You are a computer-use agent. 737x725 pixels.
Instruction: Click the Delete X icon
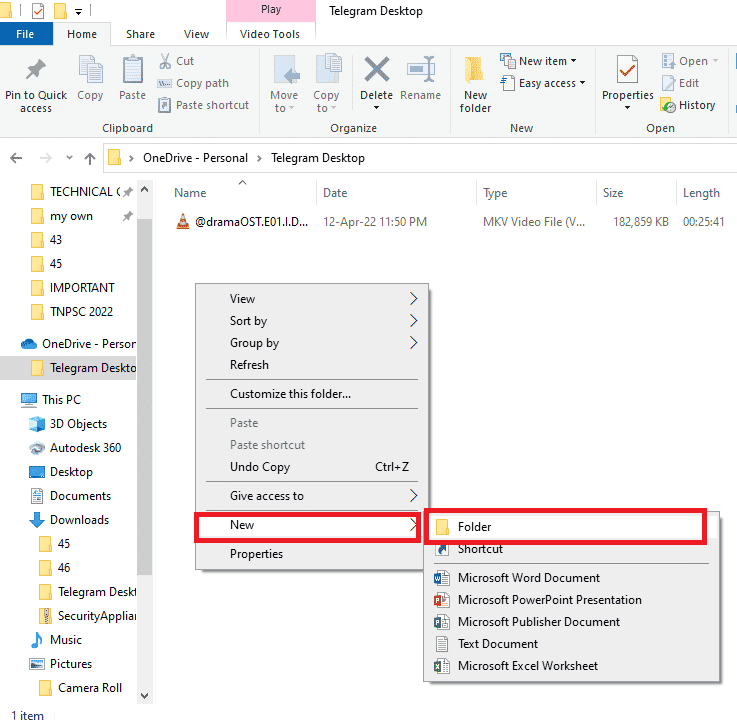coord(376,69)
